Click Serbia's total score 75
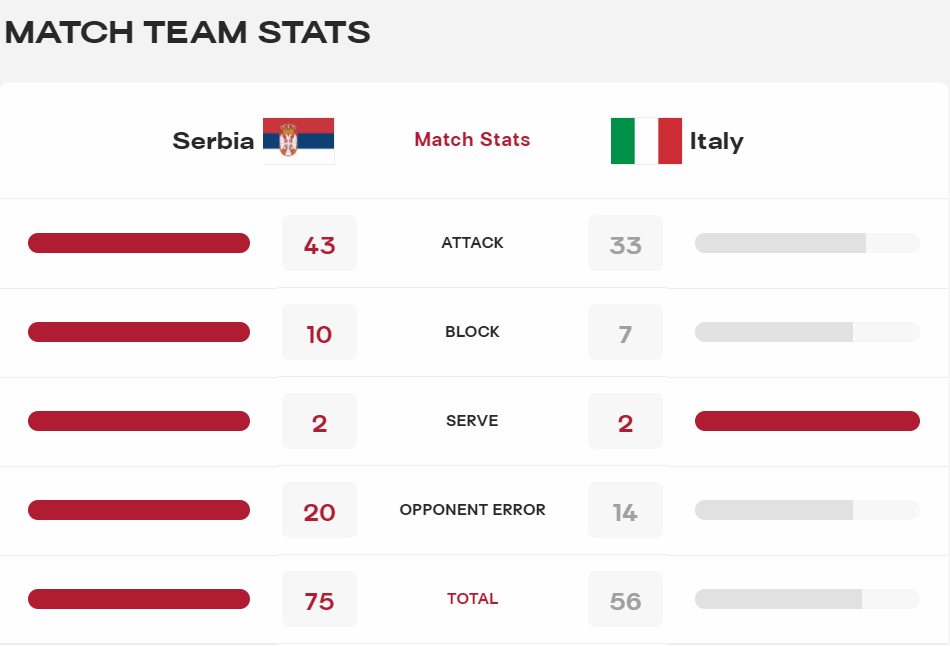Screen dimensions: 950x646 (x=319, y=600)
